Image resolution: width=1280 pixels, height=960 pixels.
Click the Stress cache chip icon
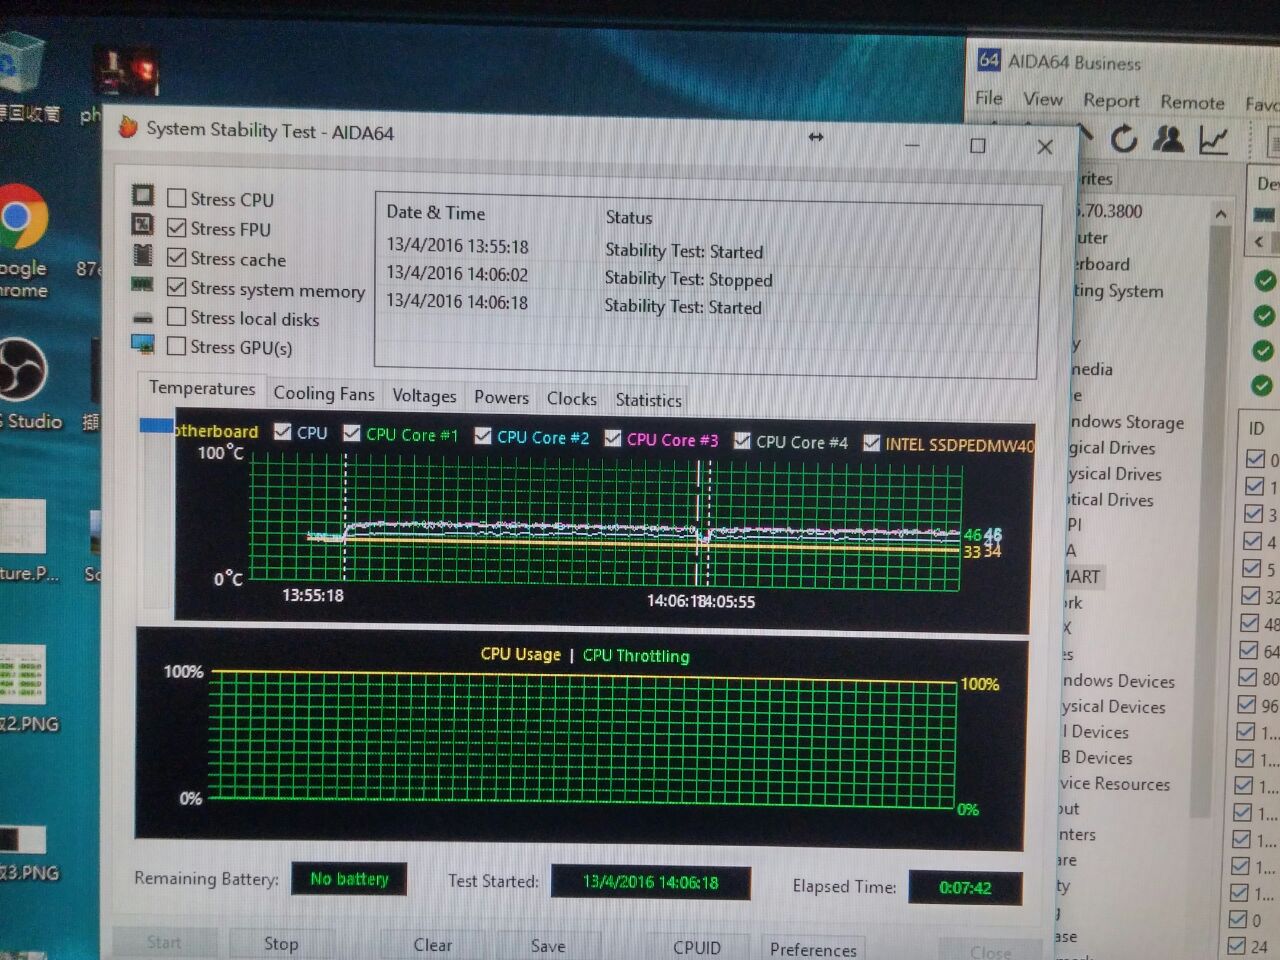point(143,254)
